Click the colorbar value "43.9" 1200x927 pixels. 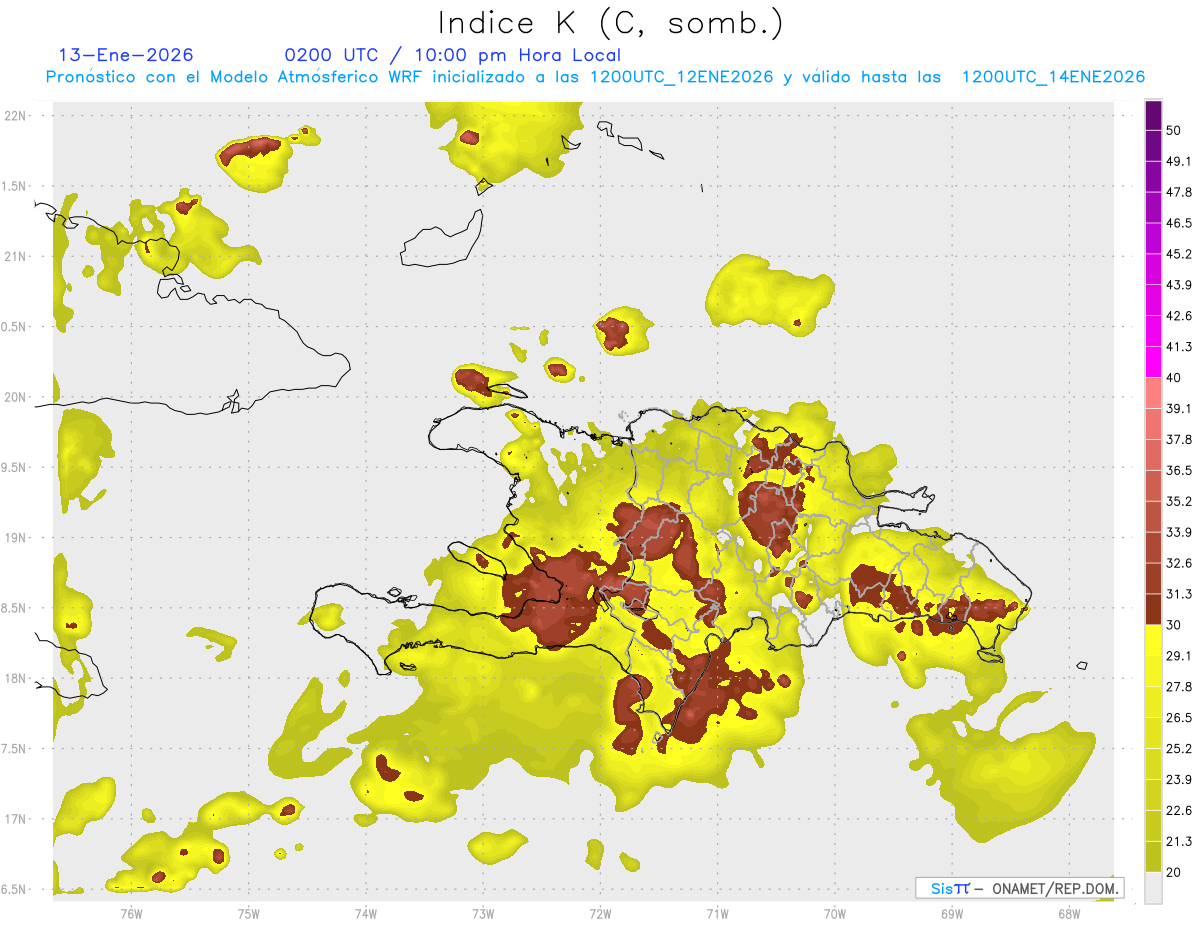tap(1179, 285)
